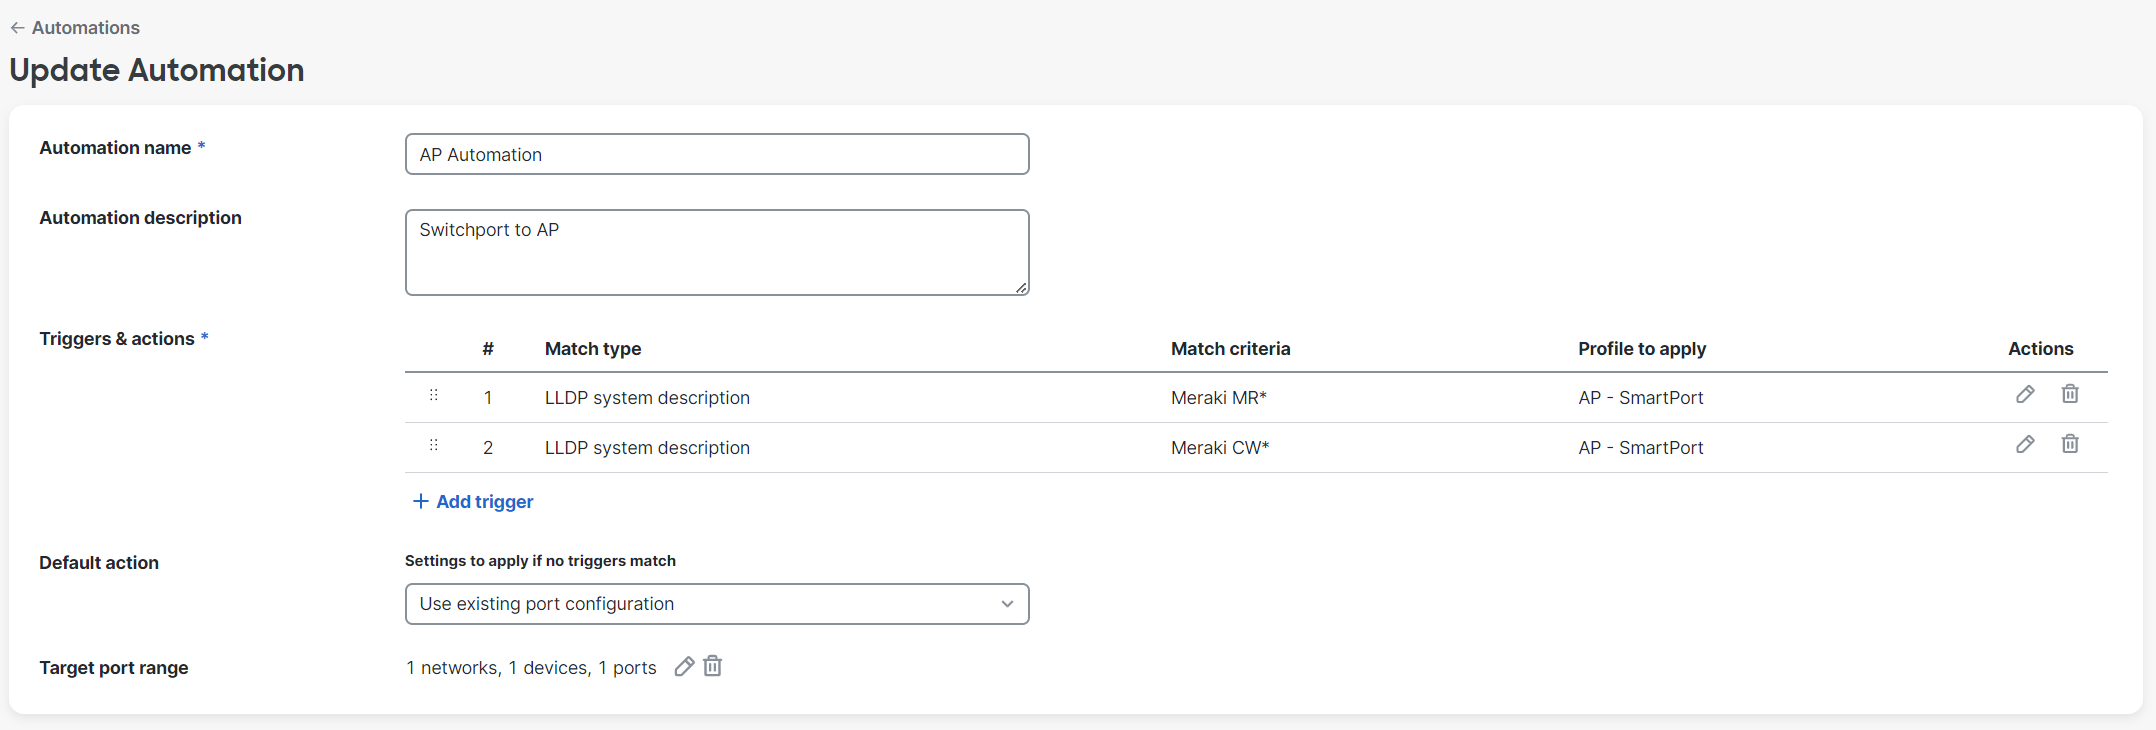This screenshot has height=730, width=2156.
Task: Click the Add trigger link
Action: (485, 502)
